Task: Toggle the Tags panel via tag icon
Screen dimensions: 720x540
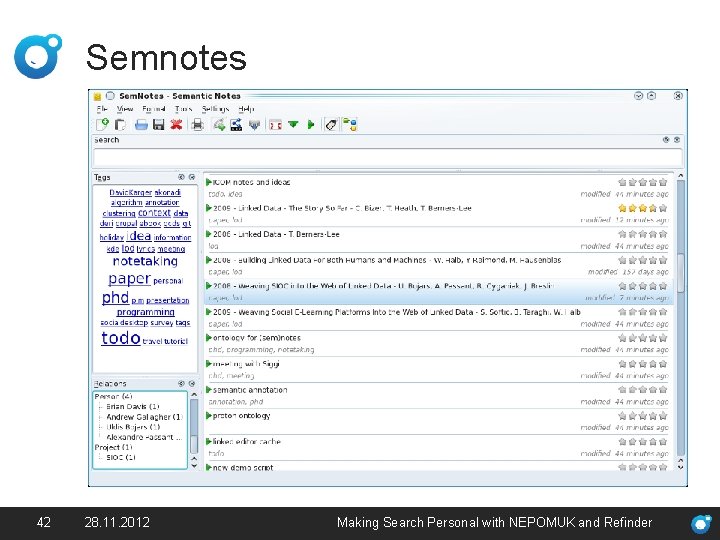Action: pos(331,124)
